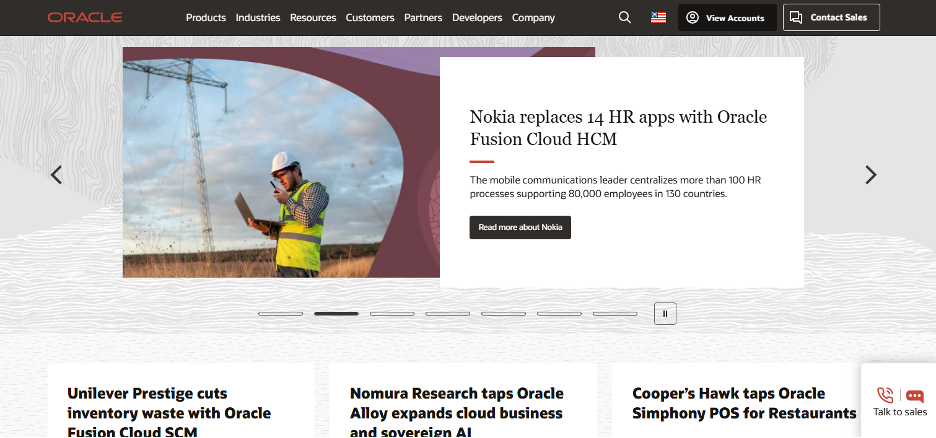The height and width of the screenshot is (438, 936).
Task: Click the Oracle logo
Action: pos(85,17)
